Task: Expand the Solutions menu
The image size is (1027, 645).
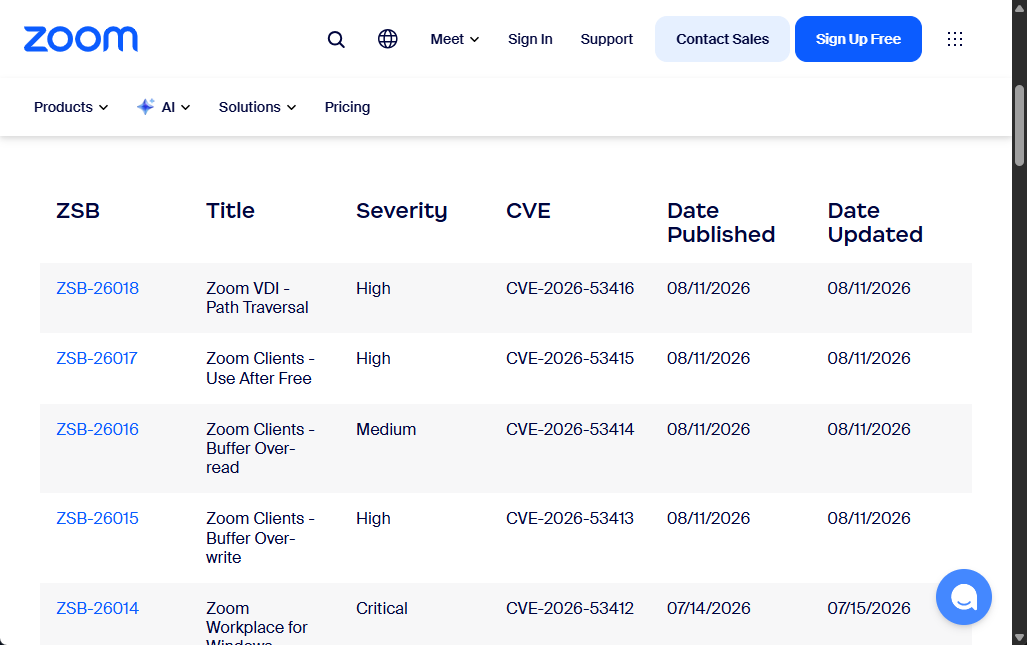Action: coord(257,107)
